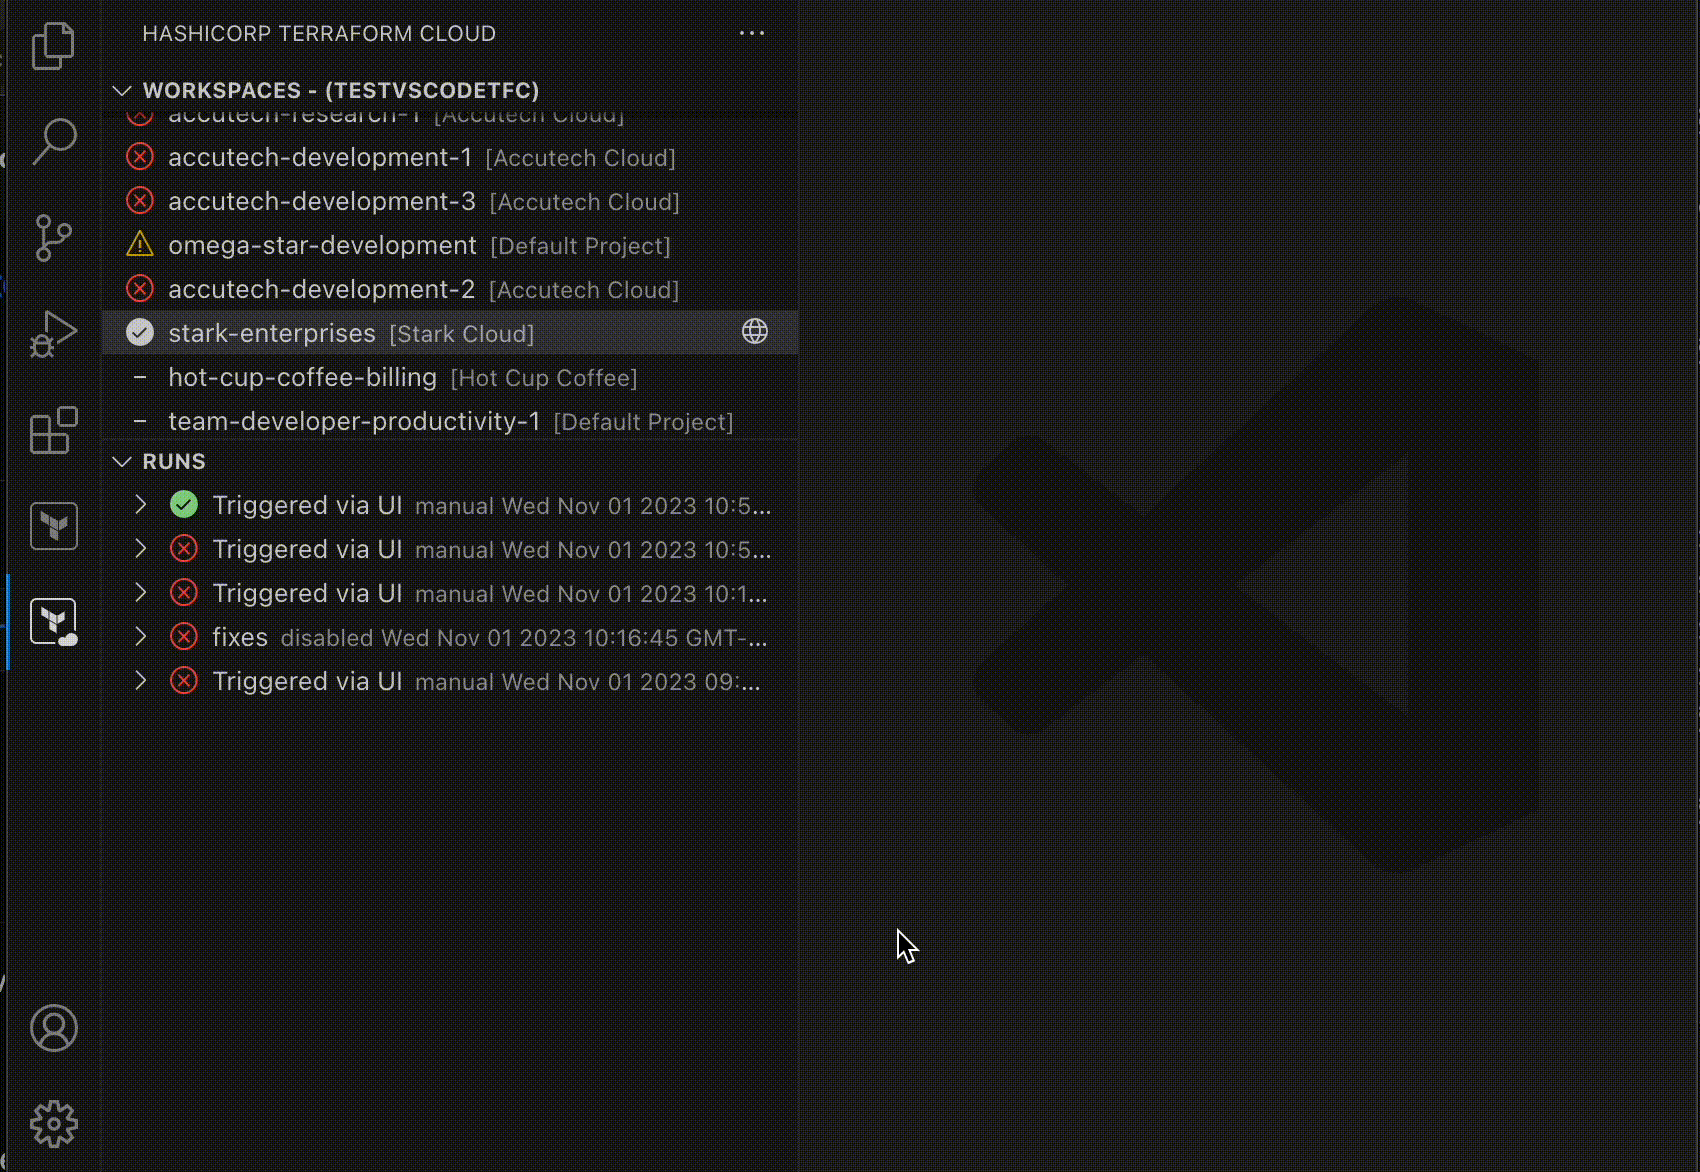Open the Manage gear icon
Image resolution: width=1700 pixels, height=1172 pixels.
[x=53, y=1124]
